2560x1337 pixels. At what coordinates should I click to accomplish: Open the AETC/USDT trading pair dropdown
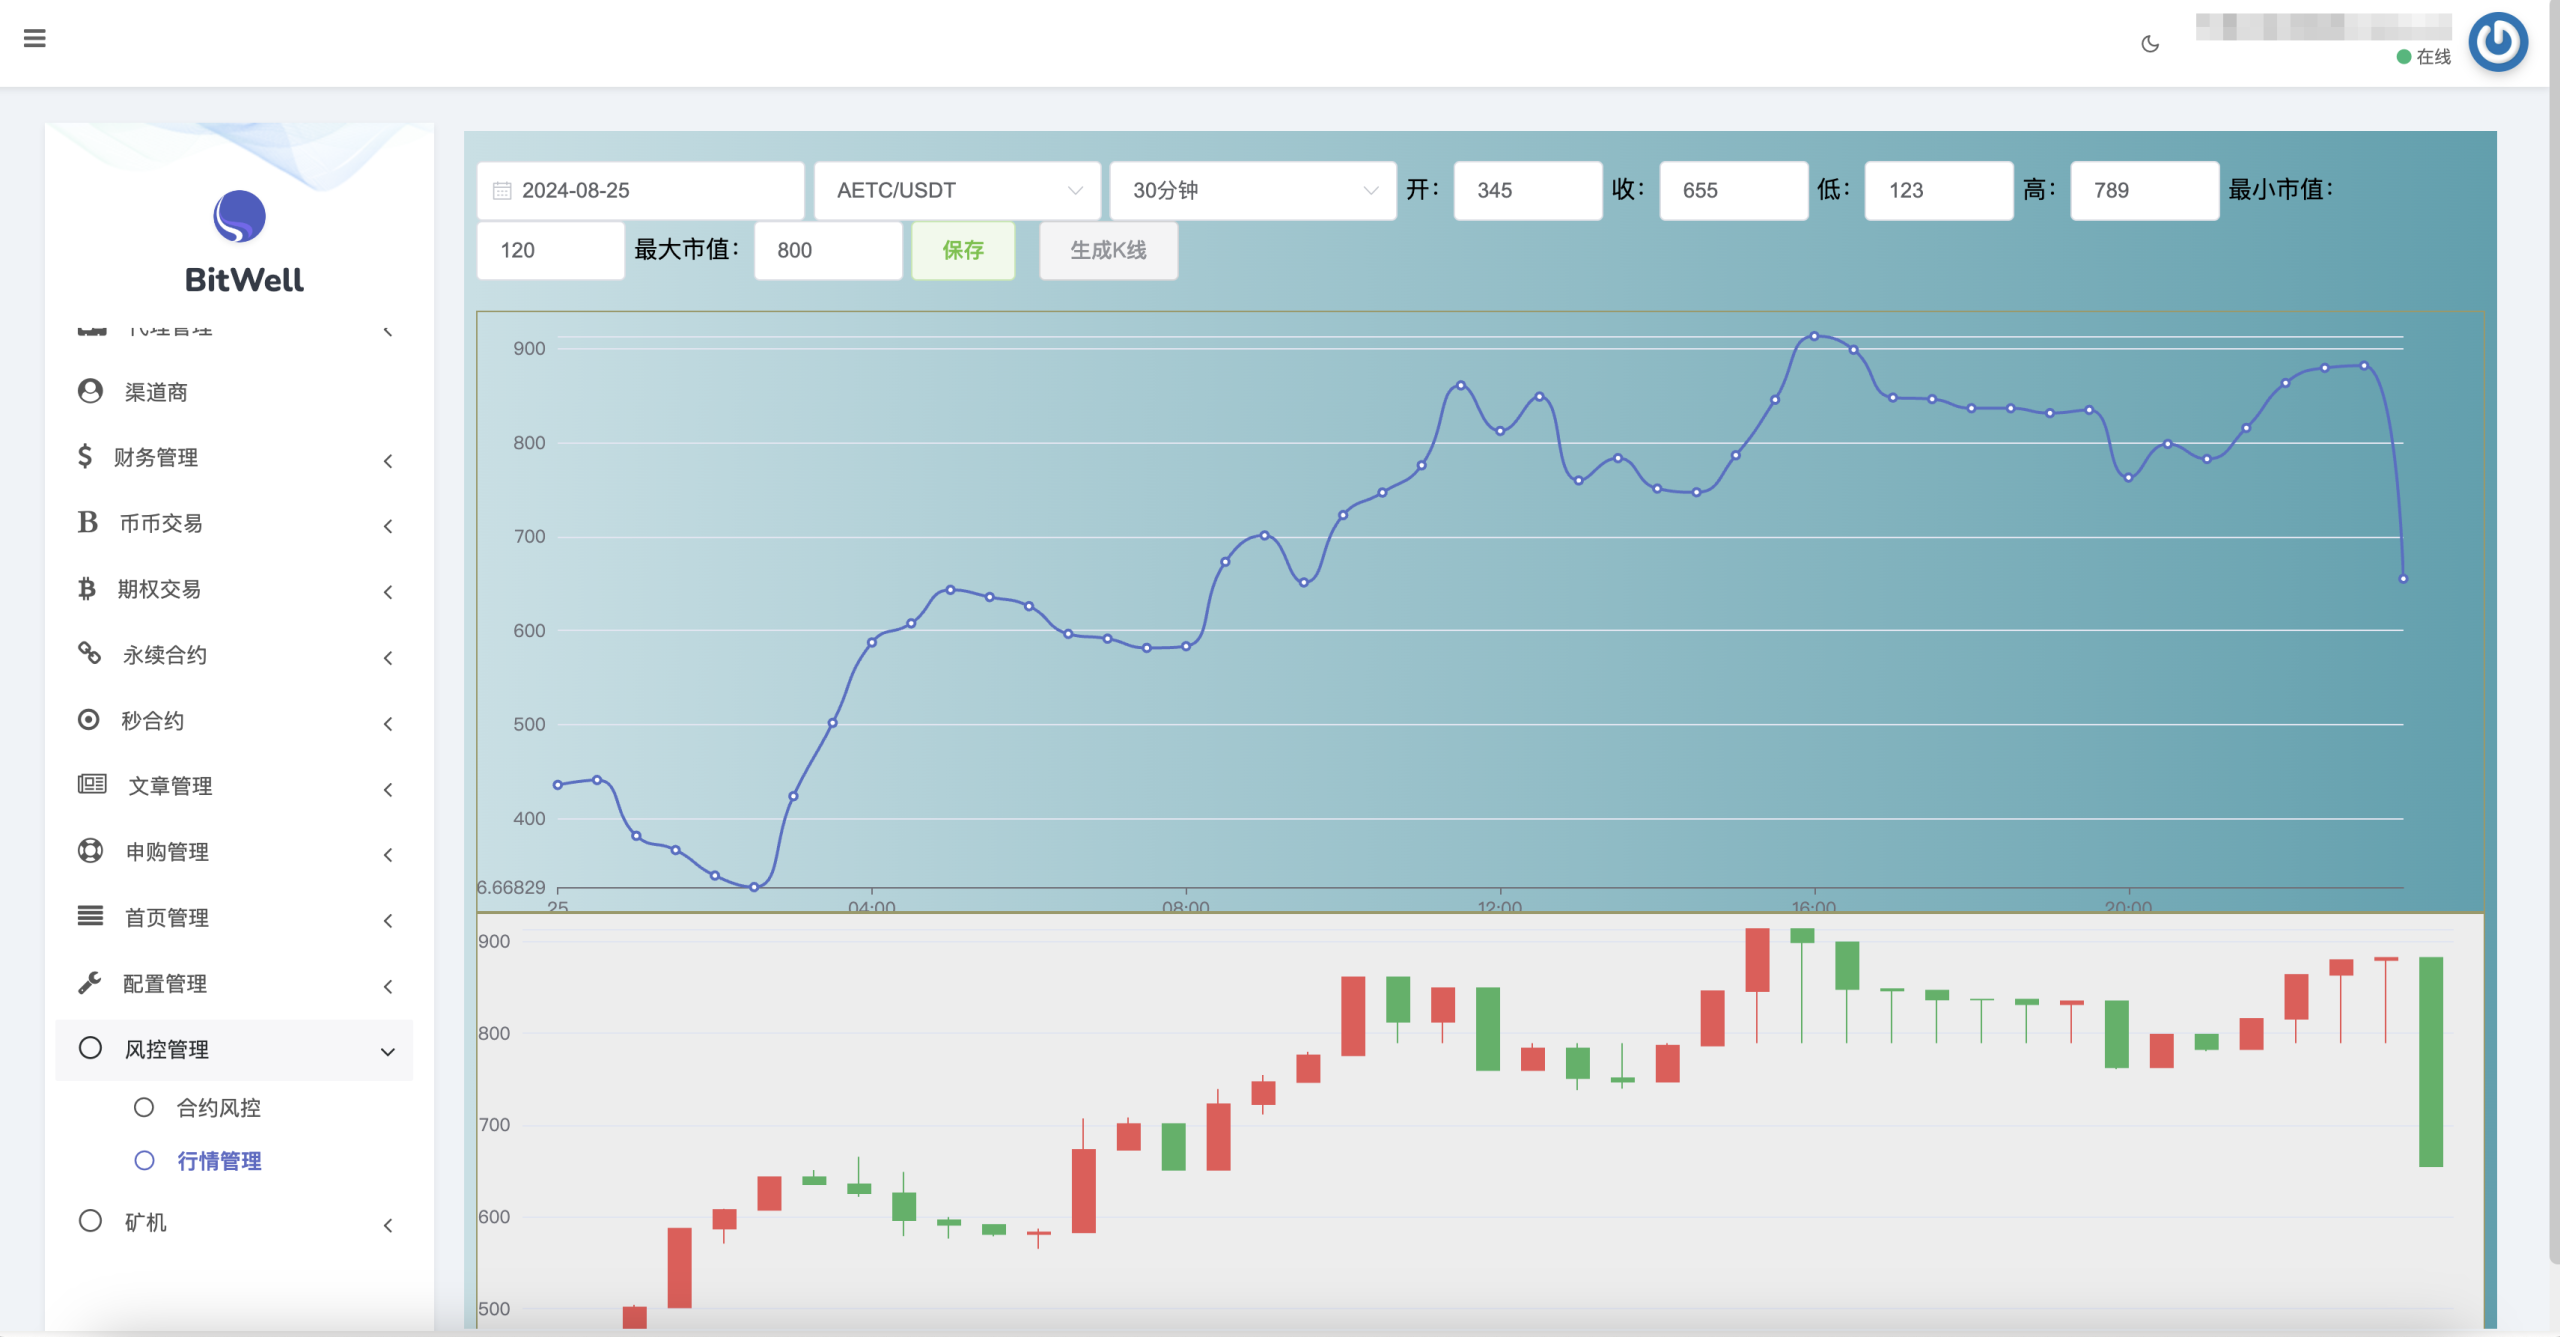pyautogui.click(x=957, y=191)
